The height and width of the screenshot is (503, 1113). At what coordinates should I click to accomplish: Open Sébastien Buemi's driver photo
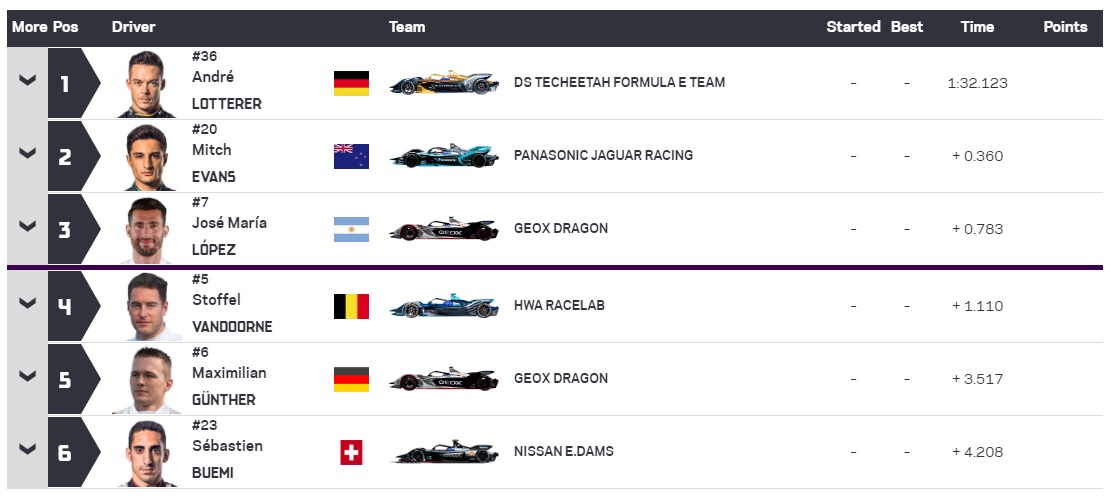tap(147, 453)
